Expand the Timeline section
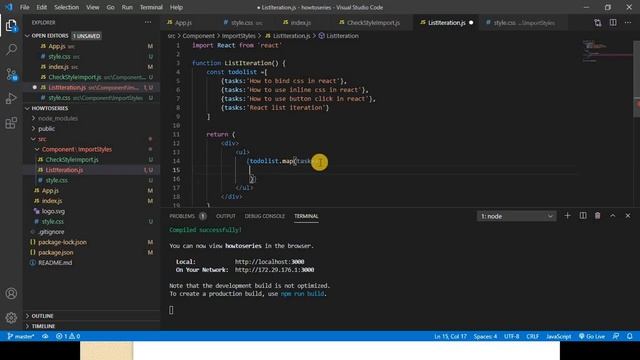Screen dimensions: 640x360 point(43,326)
